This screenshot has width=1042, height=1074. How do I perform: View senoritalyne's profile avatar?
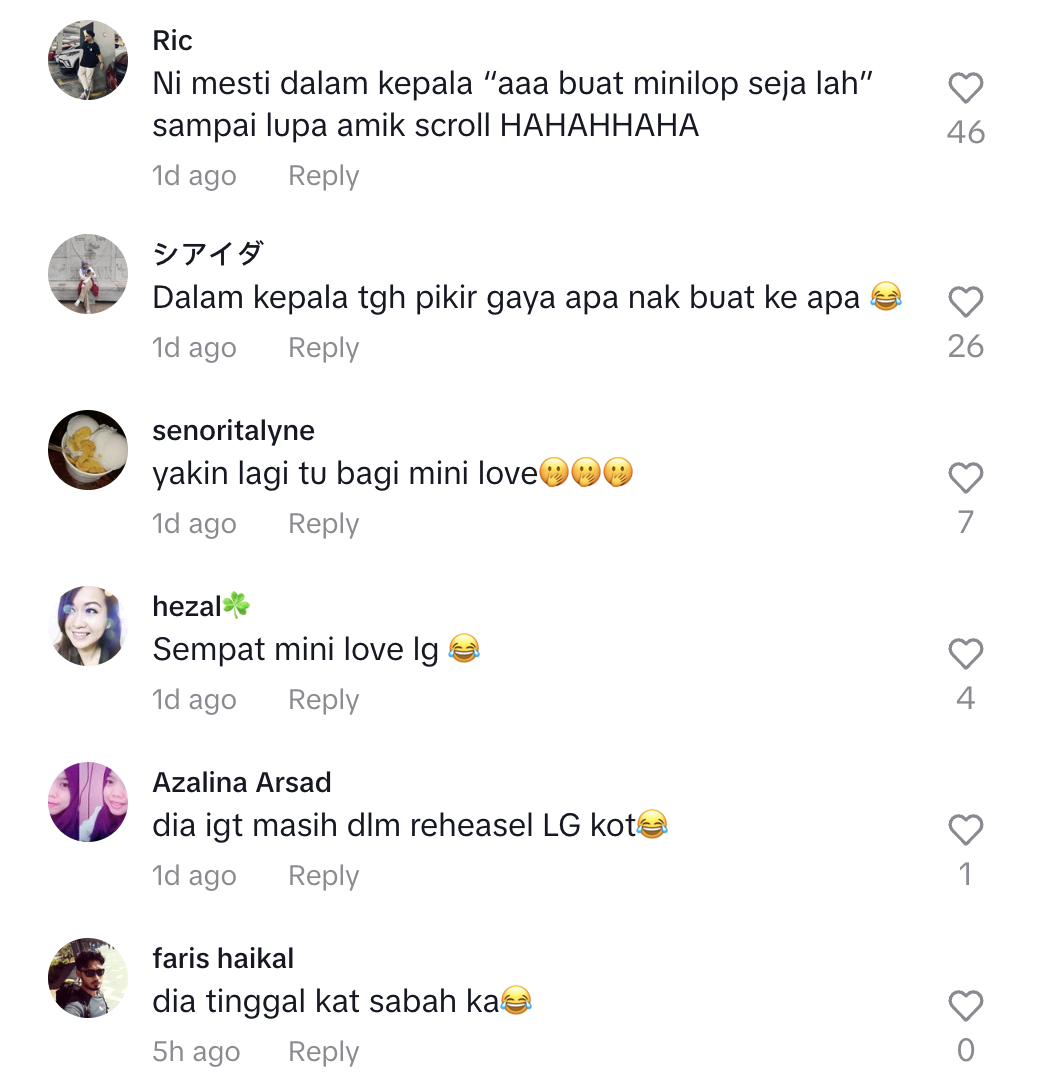tap(88, 450)
